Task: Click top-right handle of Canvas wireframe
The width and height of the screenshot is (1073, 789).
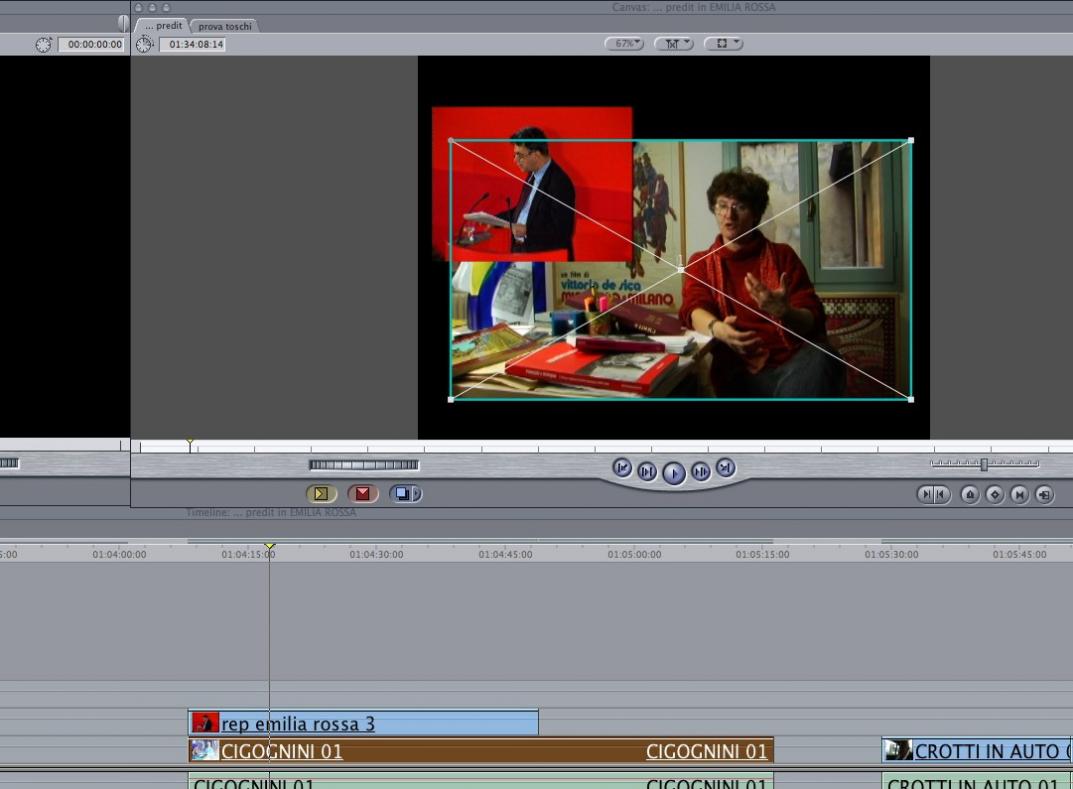Action: pyautogui.click(x=911, y=140)
